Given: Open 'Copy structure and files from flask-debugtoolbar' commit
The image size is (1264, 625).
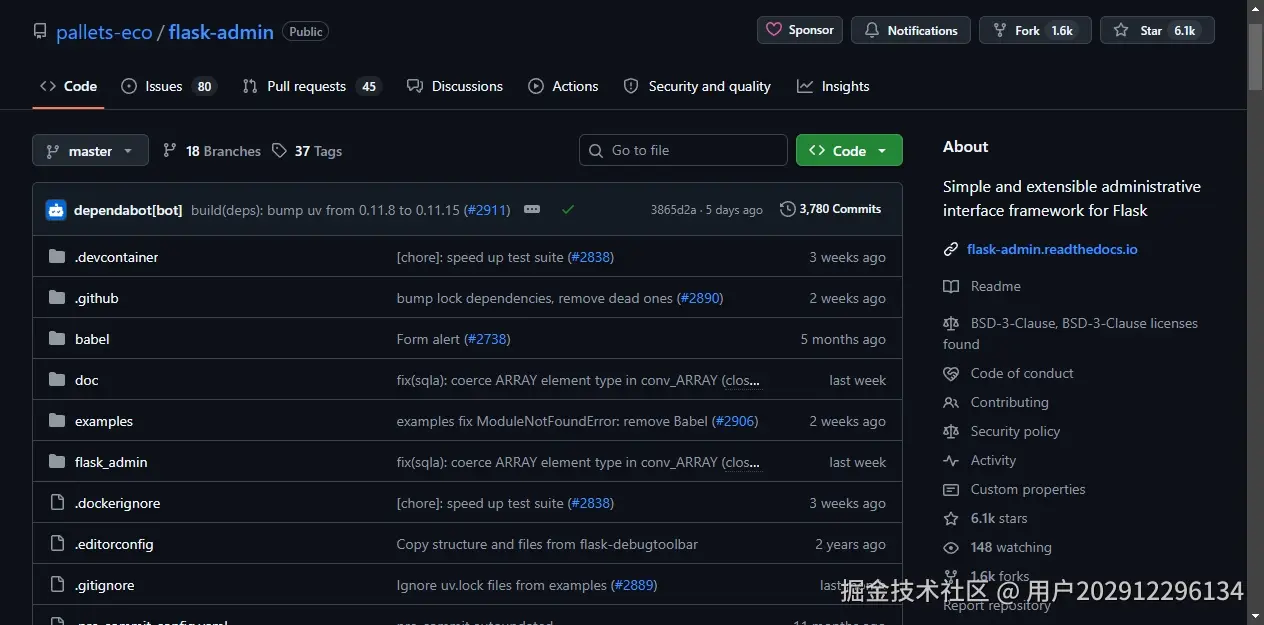Looking at the screenshot, I should [547, 544].
